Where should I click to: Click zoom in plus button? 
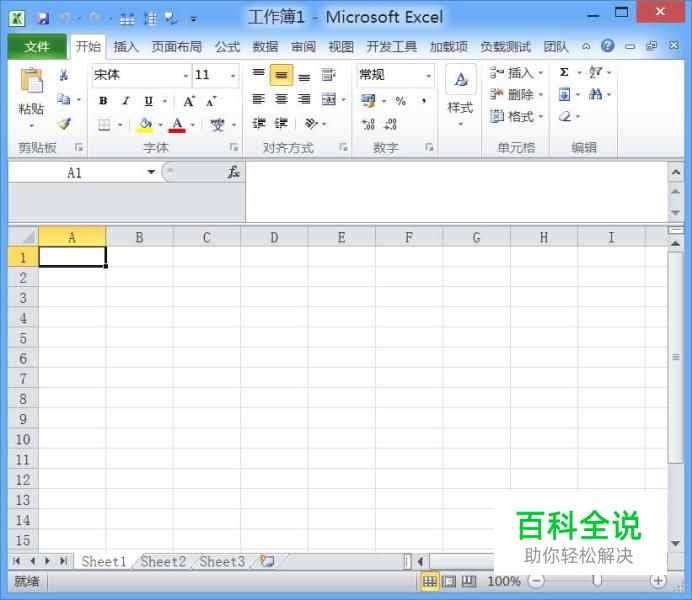coord(658,581)
